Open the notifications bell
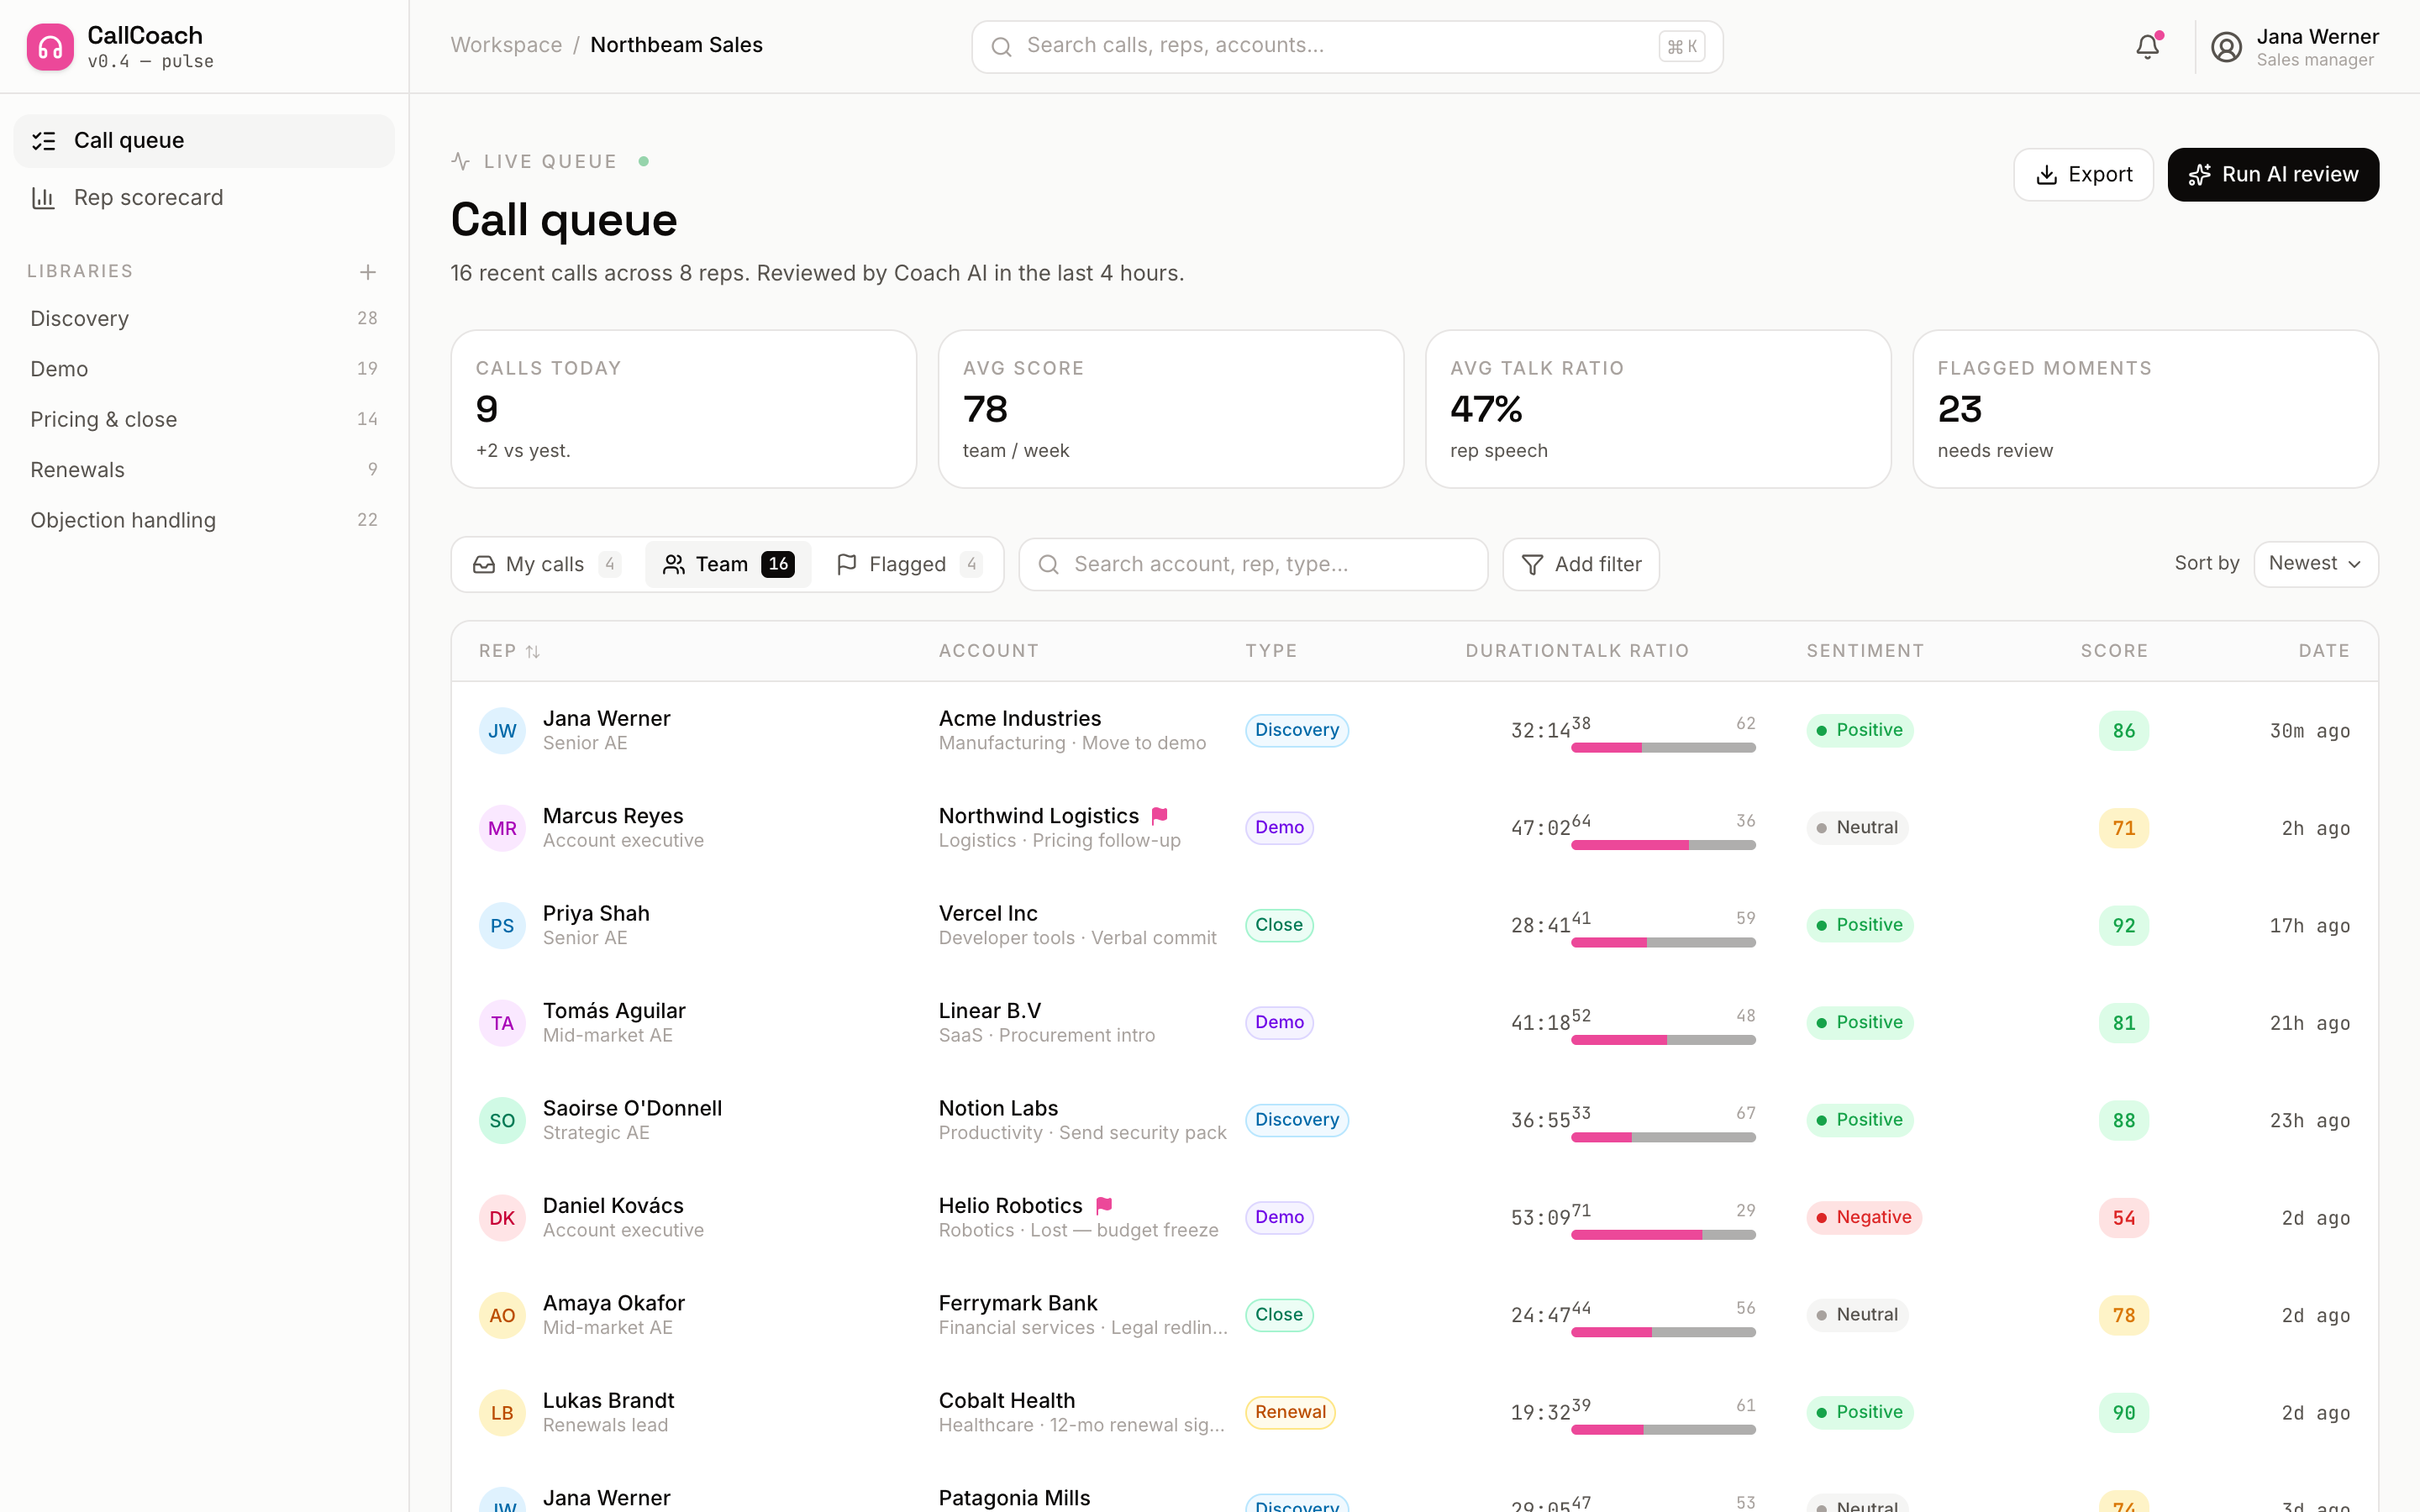This screenshot has height=1512, width=2420. tap(2147, 46)
